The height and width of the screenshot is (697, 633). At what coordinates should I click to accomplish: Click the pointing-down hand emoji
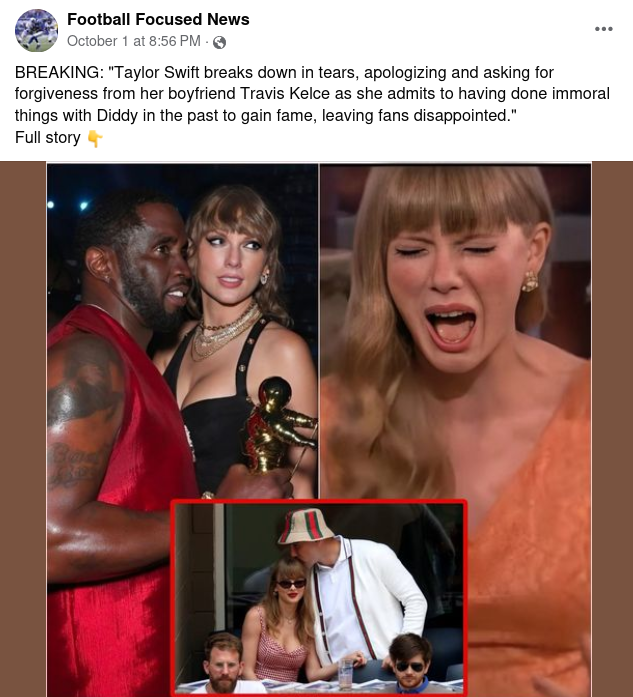[x=95, y=138]
